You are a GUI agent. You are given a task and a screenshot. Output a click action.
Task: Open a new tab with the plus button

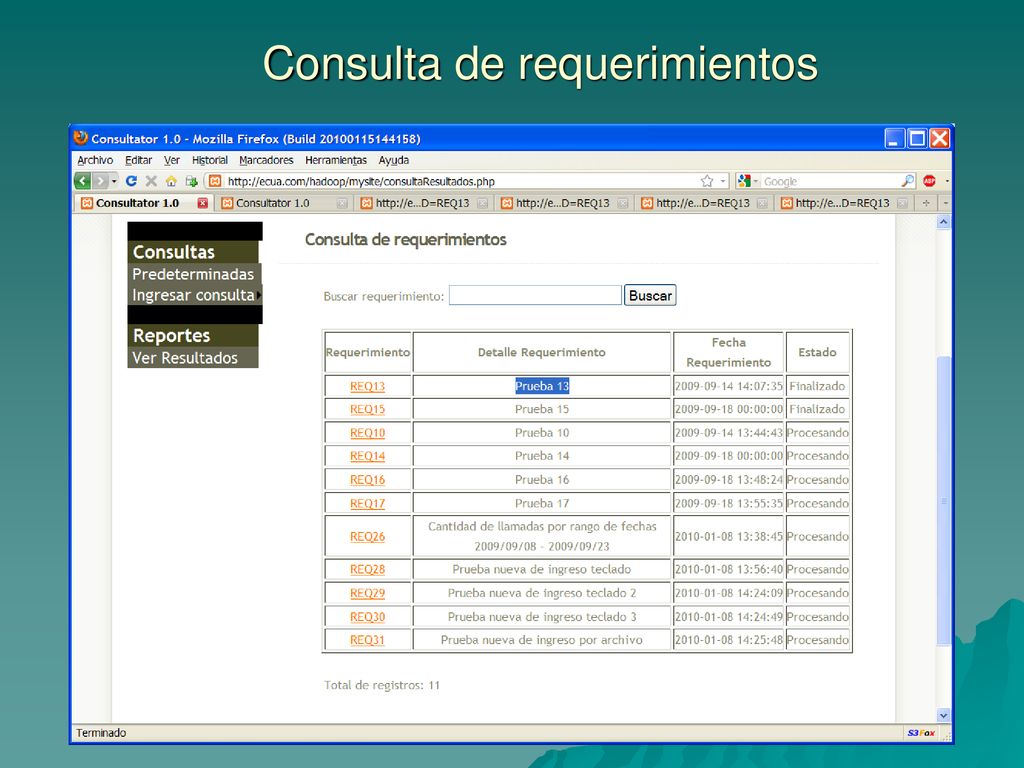coord(926,203)
